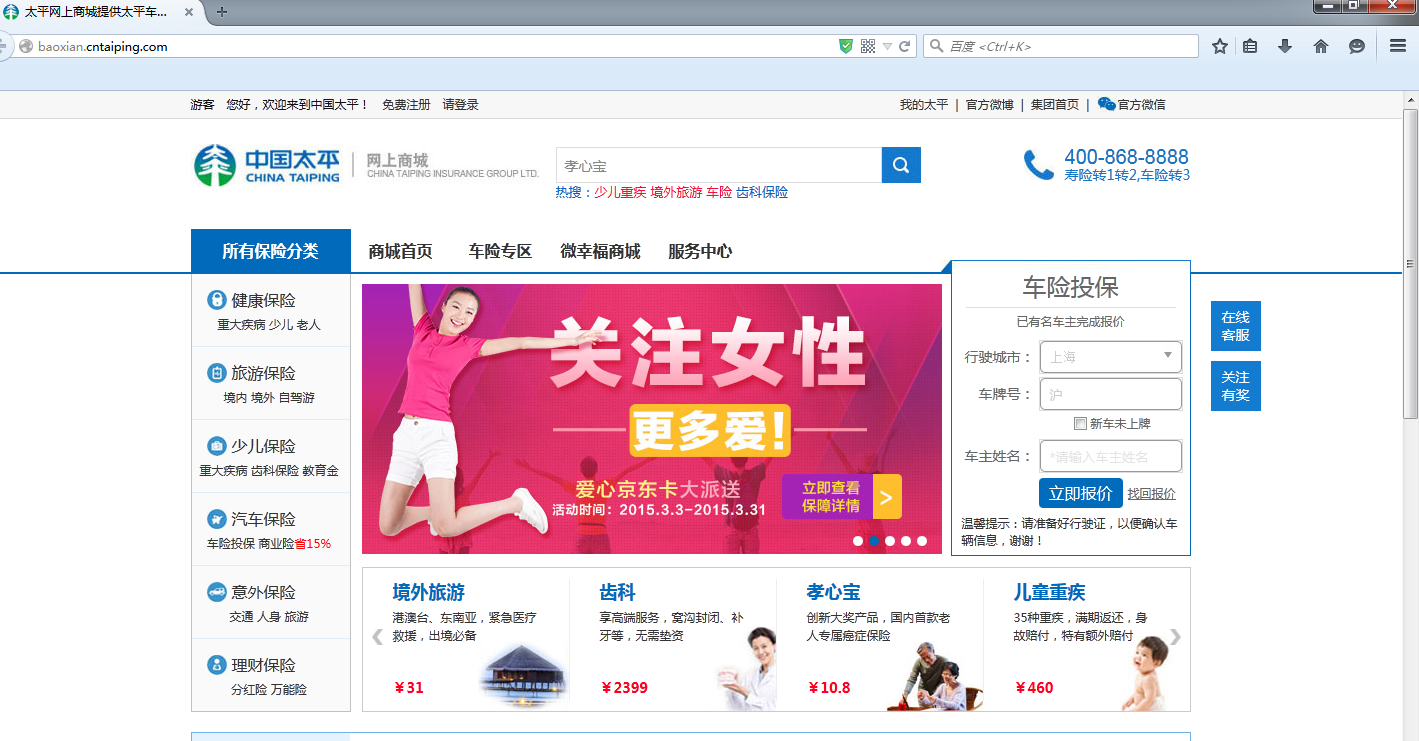
Task: Click the 少儿保险 category icon
Action: click(216, 446)
